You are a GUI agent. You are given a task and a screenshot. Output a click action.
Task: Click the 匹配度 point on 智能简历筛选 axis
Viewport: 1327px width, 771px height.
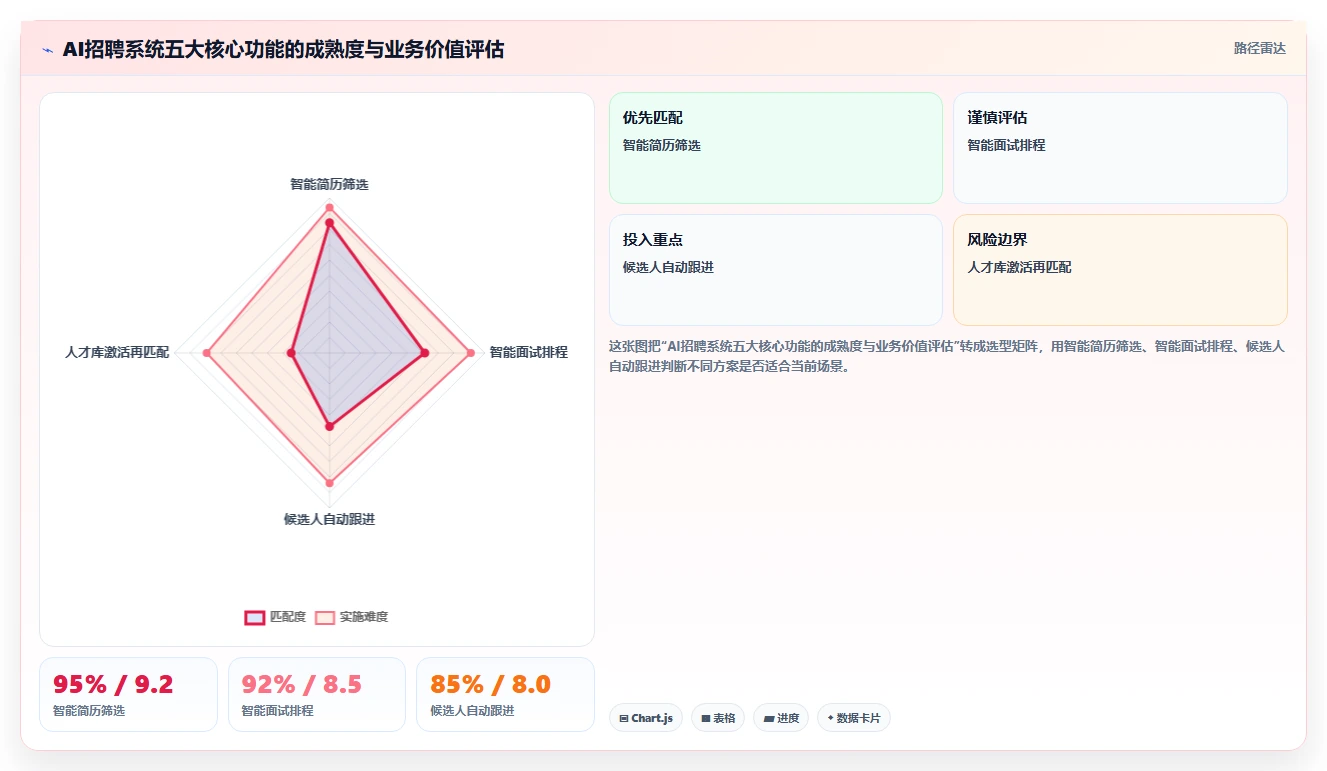pos(329,224)
